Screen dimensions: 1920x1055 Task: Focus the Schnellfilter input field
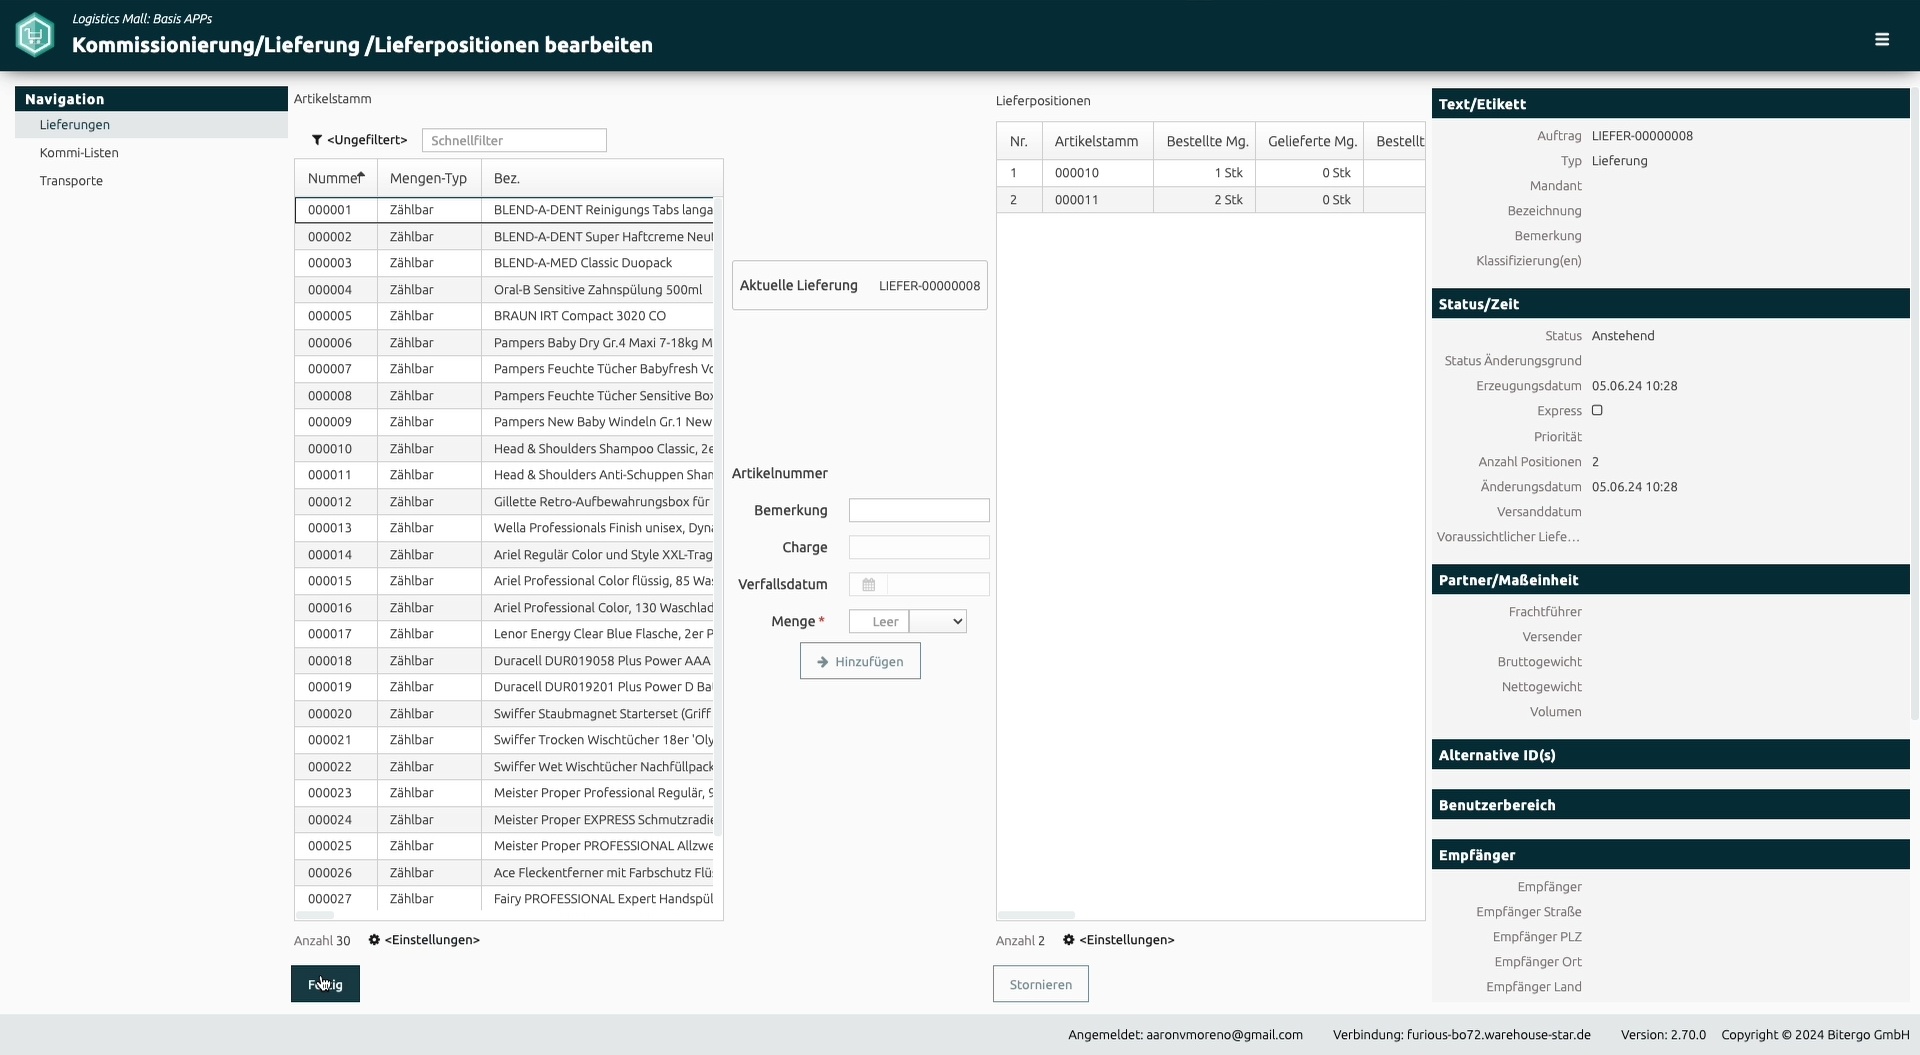(514, 140)
